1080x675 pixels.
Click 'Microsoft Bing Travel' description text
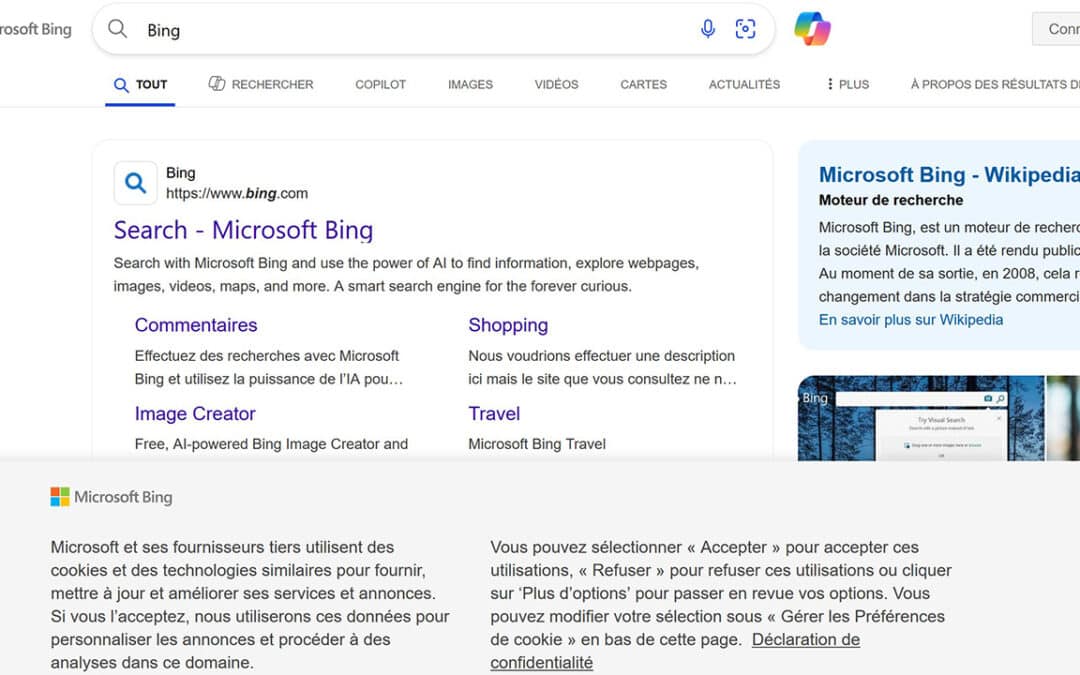click(537, 444)
